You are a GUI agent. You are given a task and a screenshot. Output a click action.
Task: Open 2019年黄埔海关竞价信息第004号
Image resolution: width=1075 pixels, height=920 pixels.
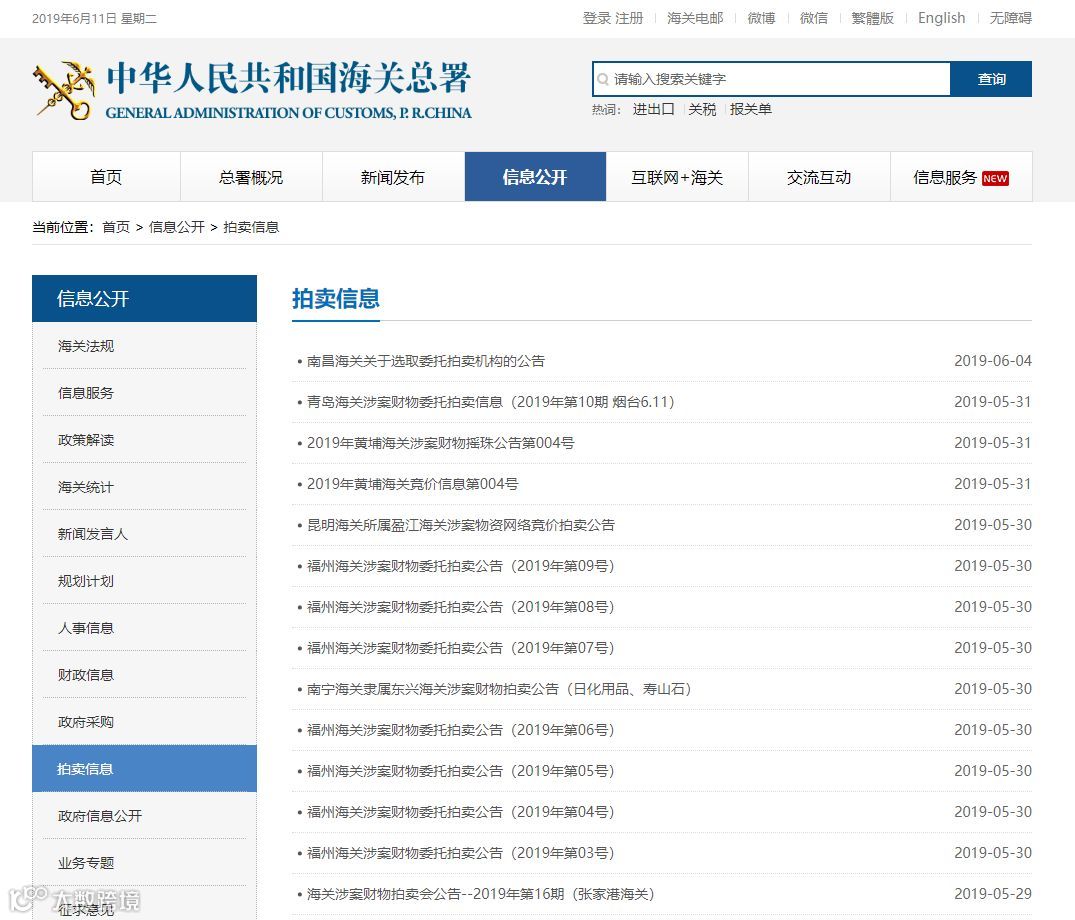pos(412,485)
